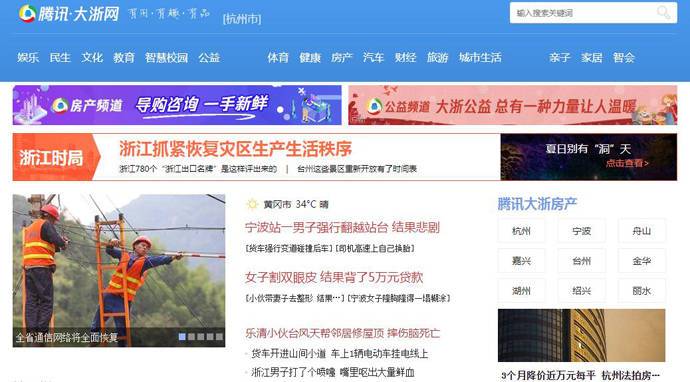
Task: Open the 宁波女子撞胸 bracketed link
Action: tap(399, 298)
